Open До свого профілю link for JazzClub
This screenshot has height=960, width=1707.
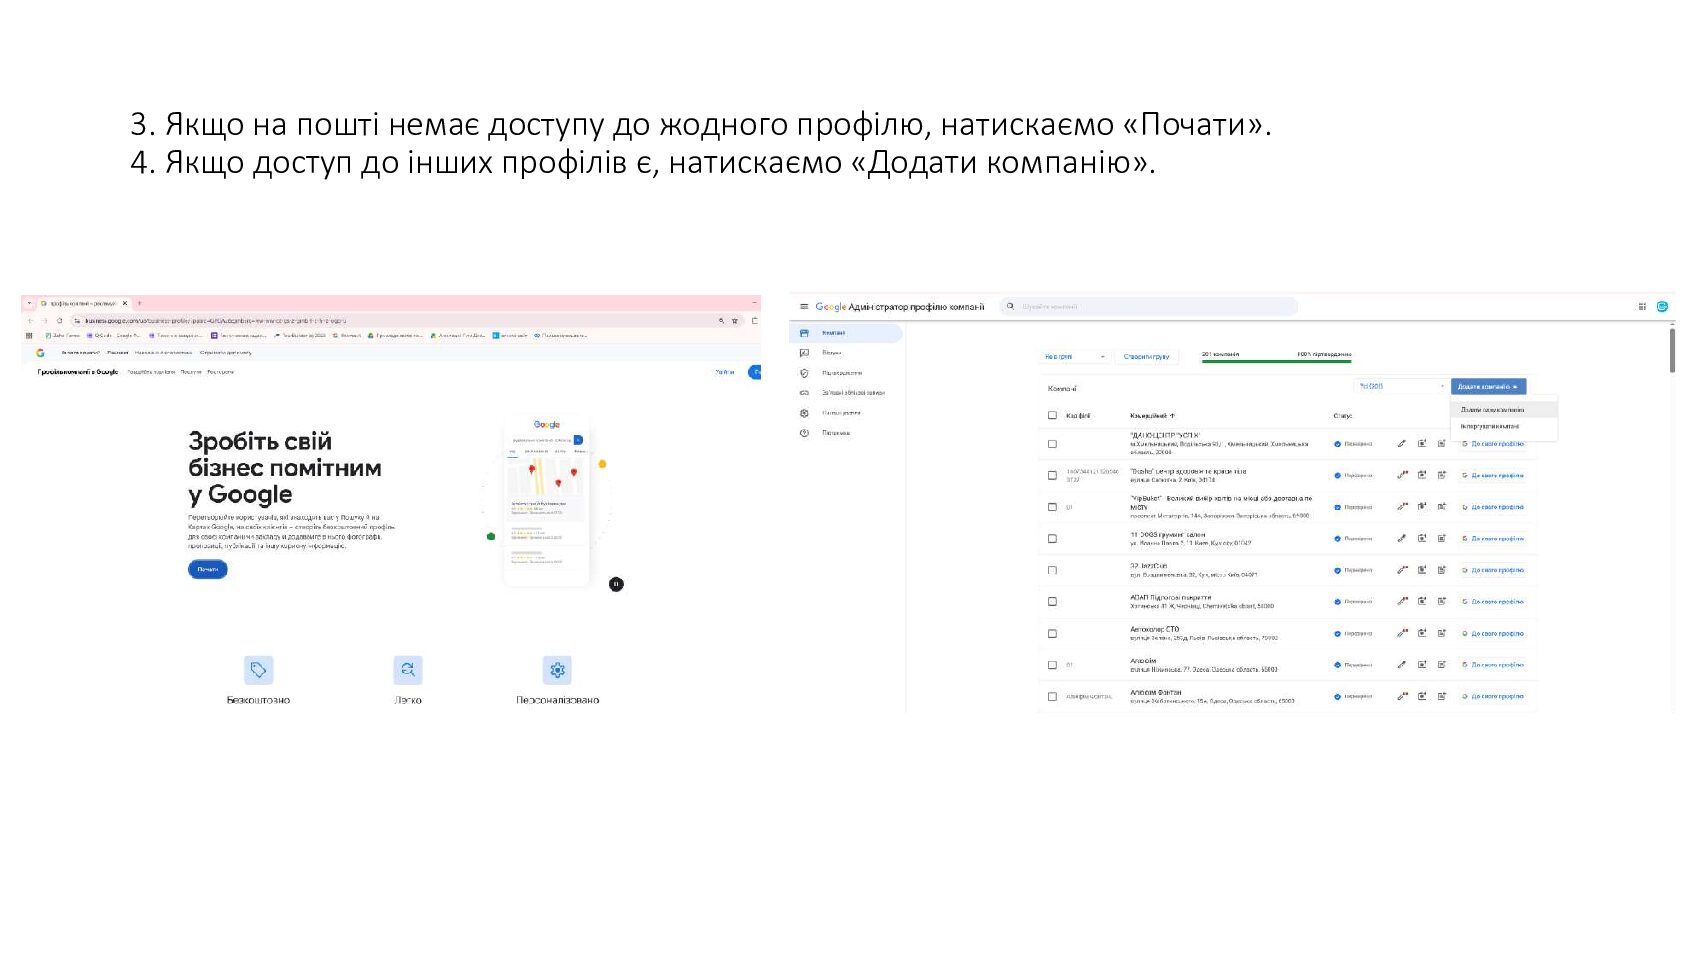pos(1493,570)
